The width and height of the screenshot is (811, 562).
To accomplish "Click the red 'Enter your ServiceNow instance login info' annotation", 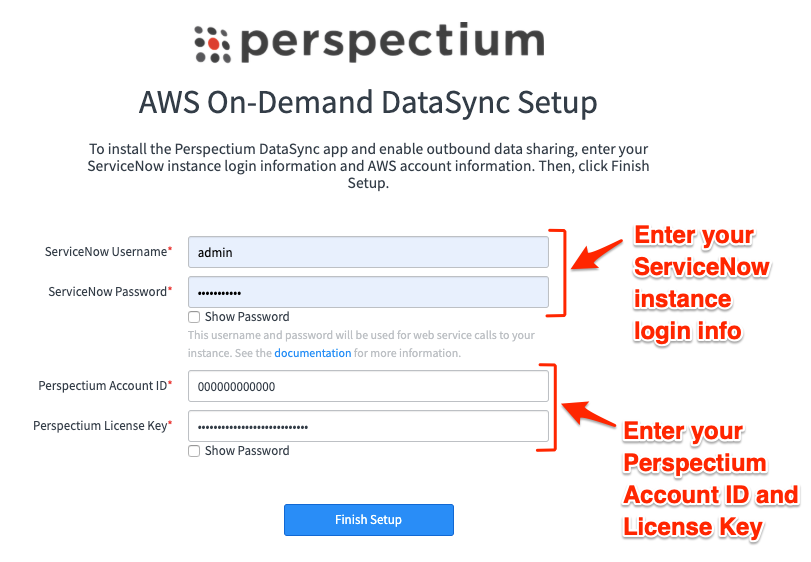I will point(702,283).
